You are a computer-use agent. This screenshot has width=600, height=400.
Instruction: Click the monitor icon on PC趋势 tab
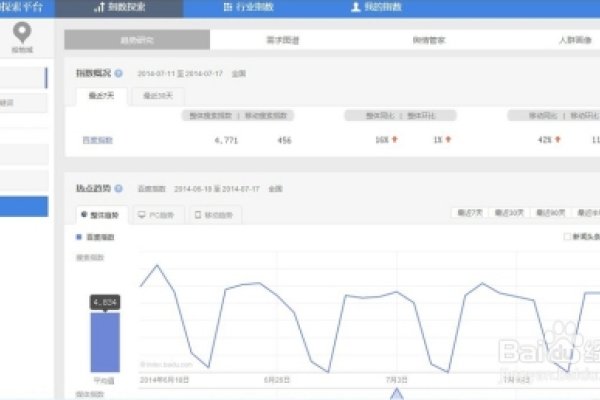coord(142,215)
